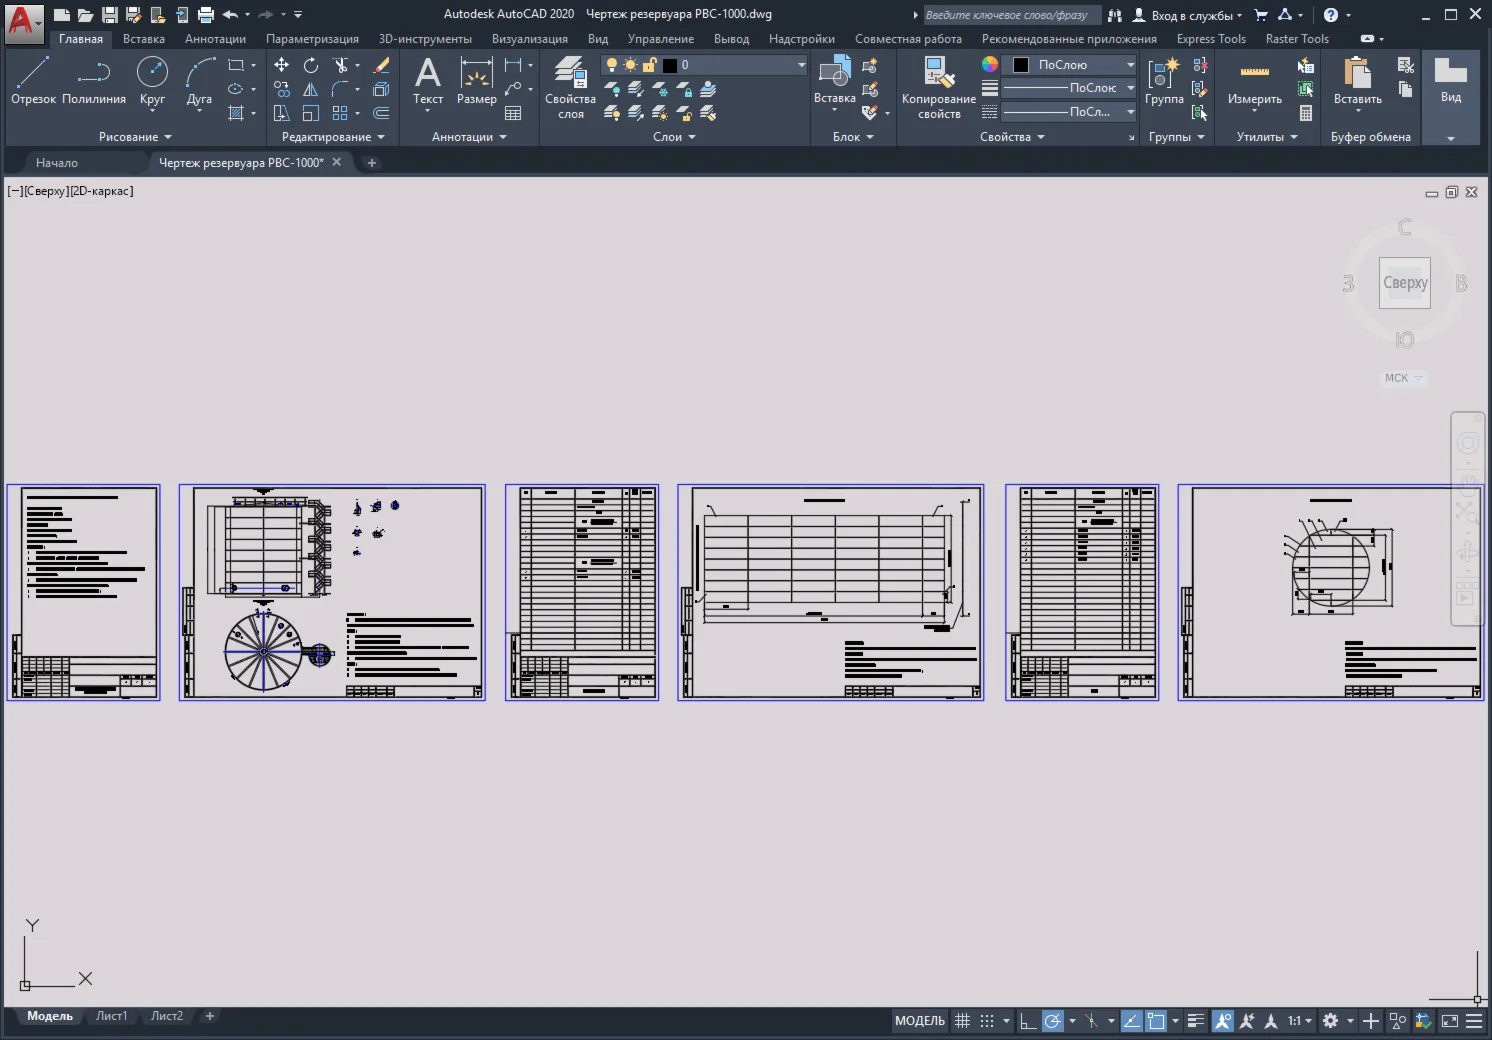Toggle snap mode in status bar
Image resolution: width=1492 pixels, height=1040 pixels.
987,1021
